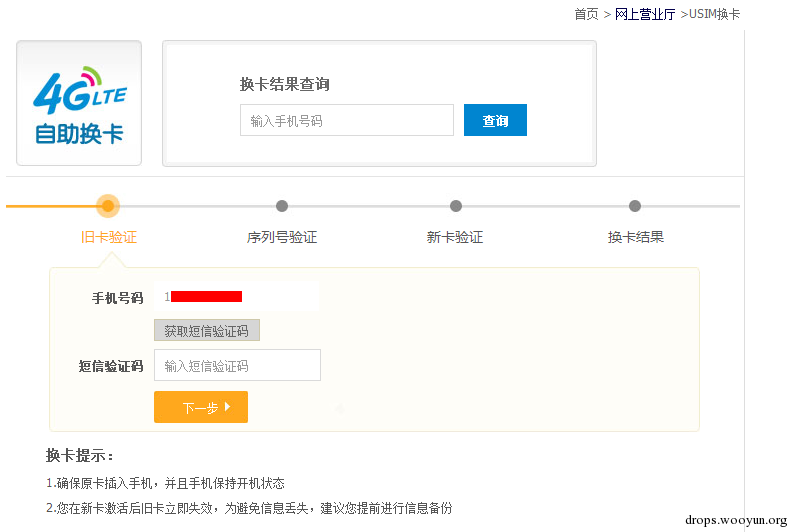Click the 获取短信验证码 button

pos(207,330)
